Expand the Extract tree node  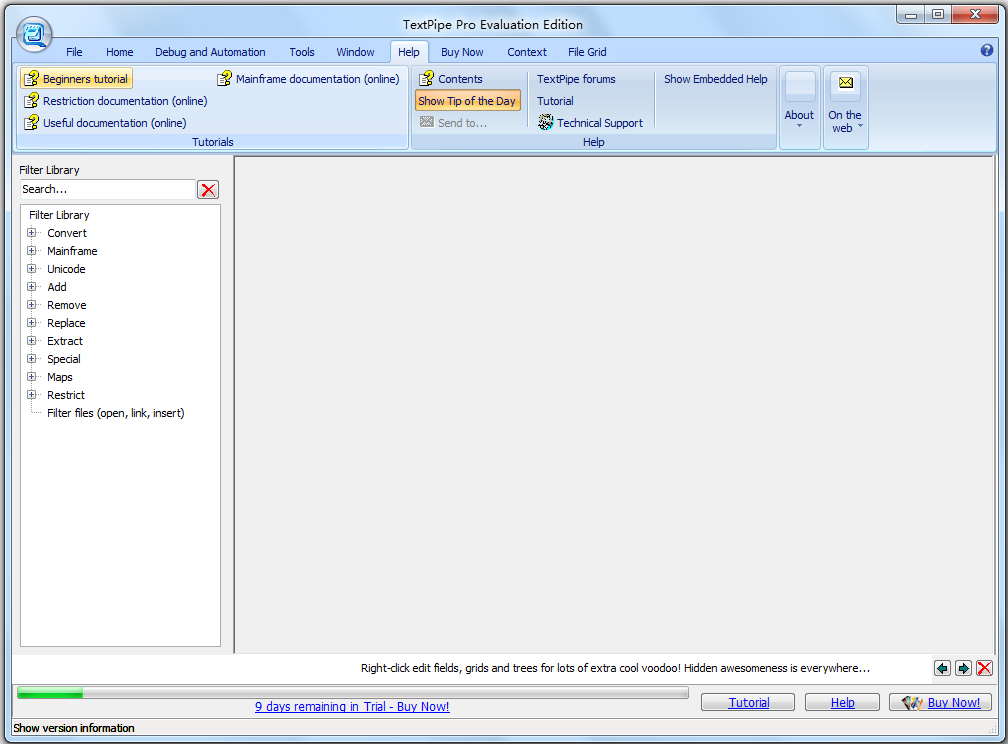click(x=31, y=341)
